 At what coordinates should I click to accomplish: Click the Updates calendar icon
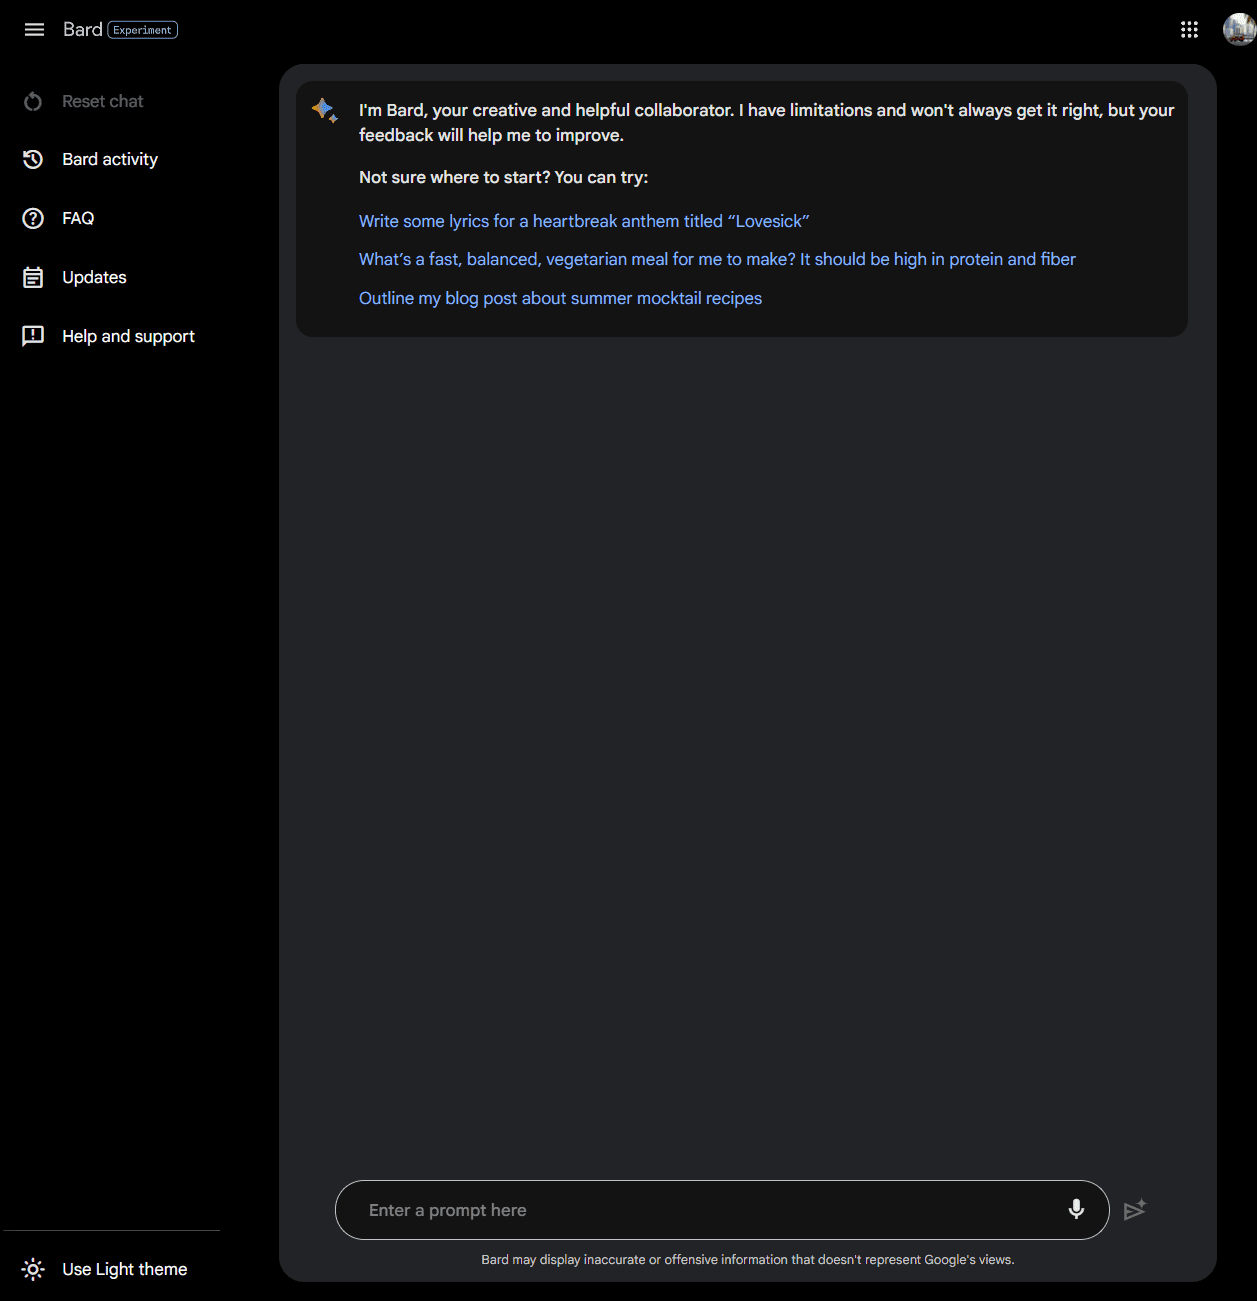tap(33, 278)
